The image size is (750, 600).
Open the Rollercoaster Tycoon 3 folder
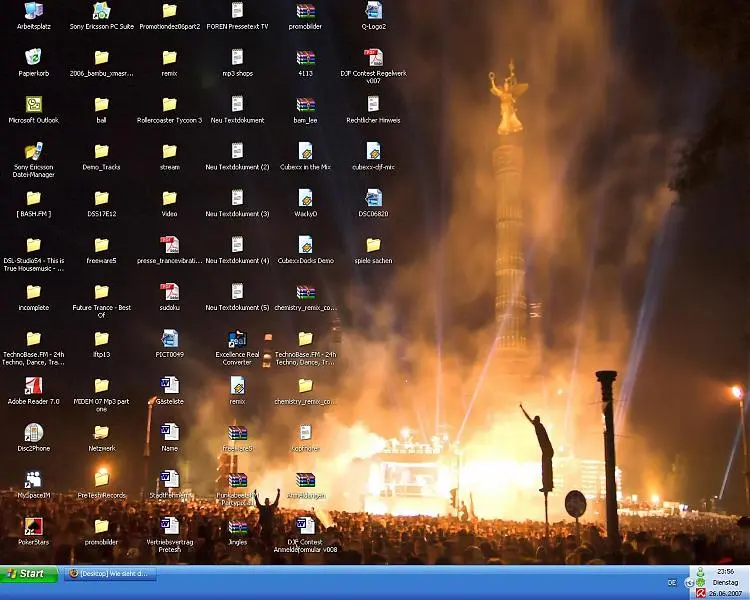[x=169, y=104]
